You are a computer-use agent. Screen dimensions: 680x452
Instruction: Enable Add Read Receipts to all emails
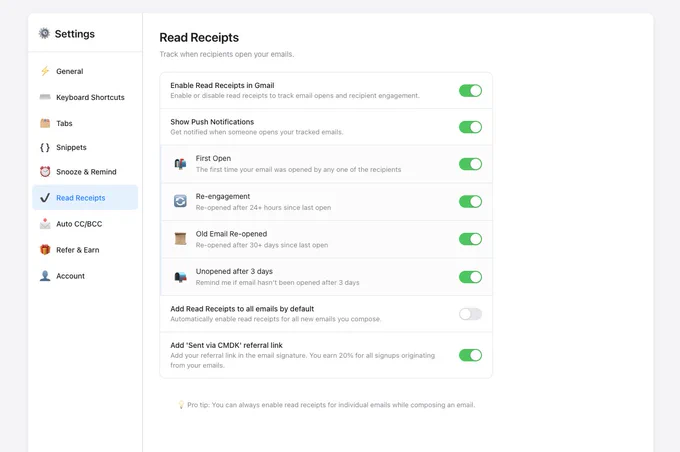coord(471,314)
